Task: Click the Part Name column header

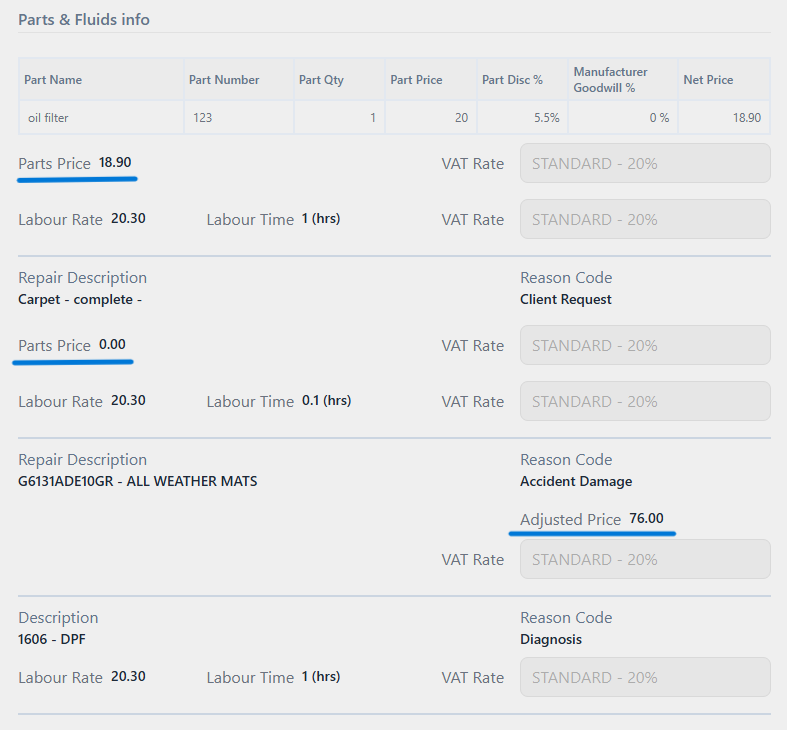Action: 55,80
